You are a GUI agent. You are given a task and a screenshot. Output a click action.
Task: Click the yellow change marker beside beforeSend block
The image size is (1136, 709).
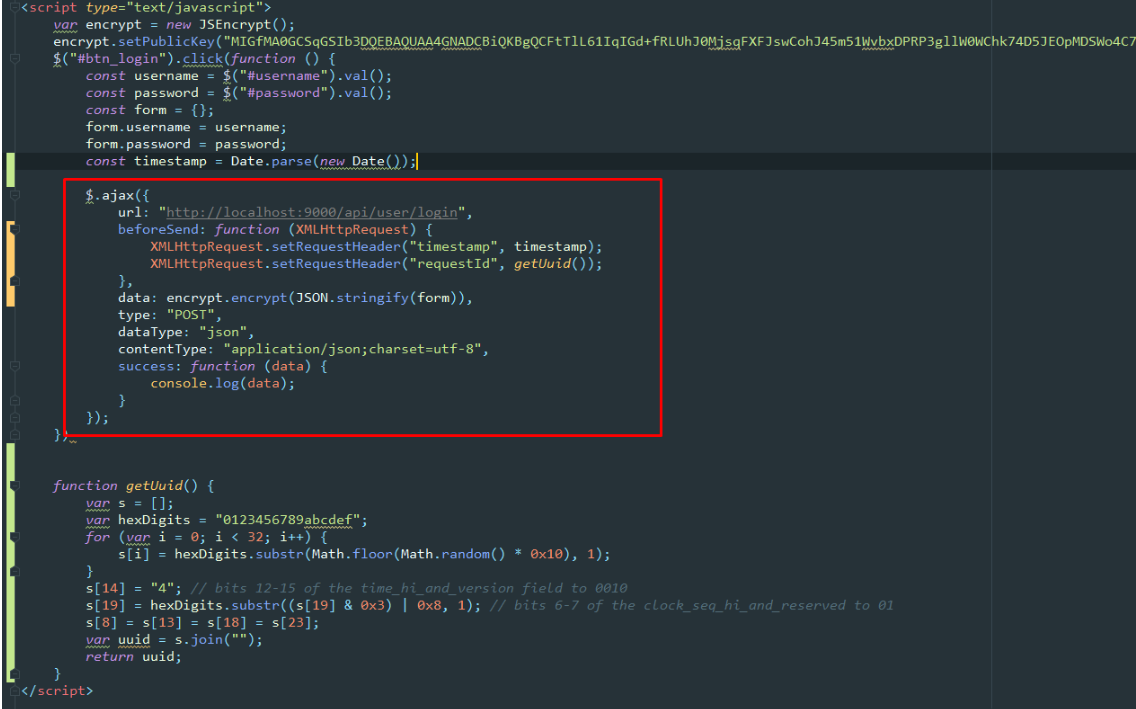point(10,264)
